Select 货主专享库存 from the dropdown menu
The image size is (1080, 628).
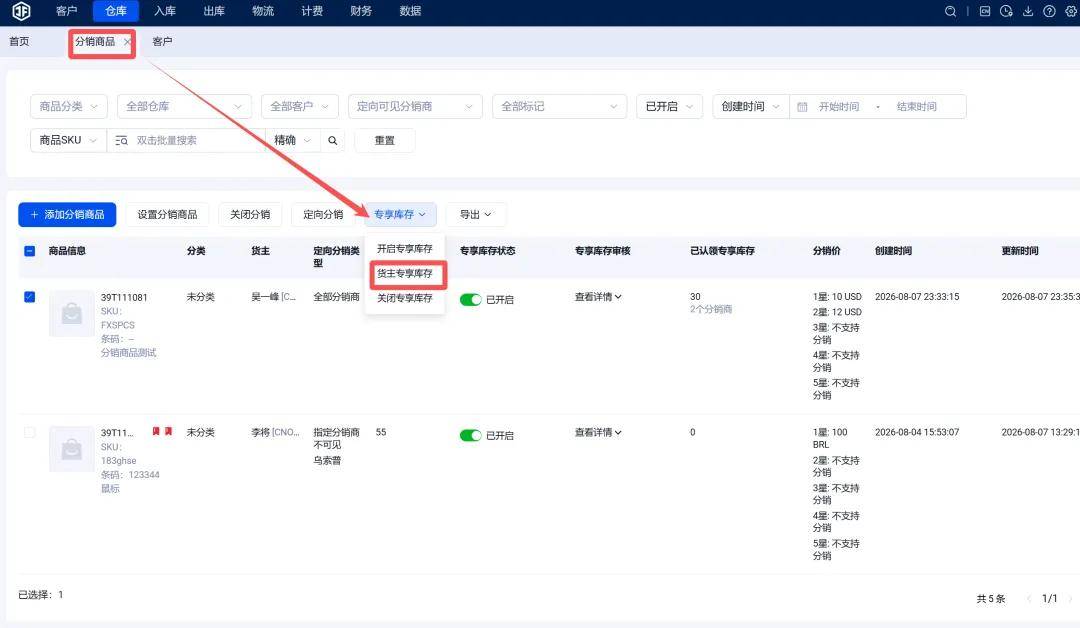pos(405,273)
